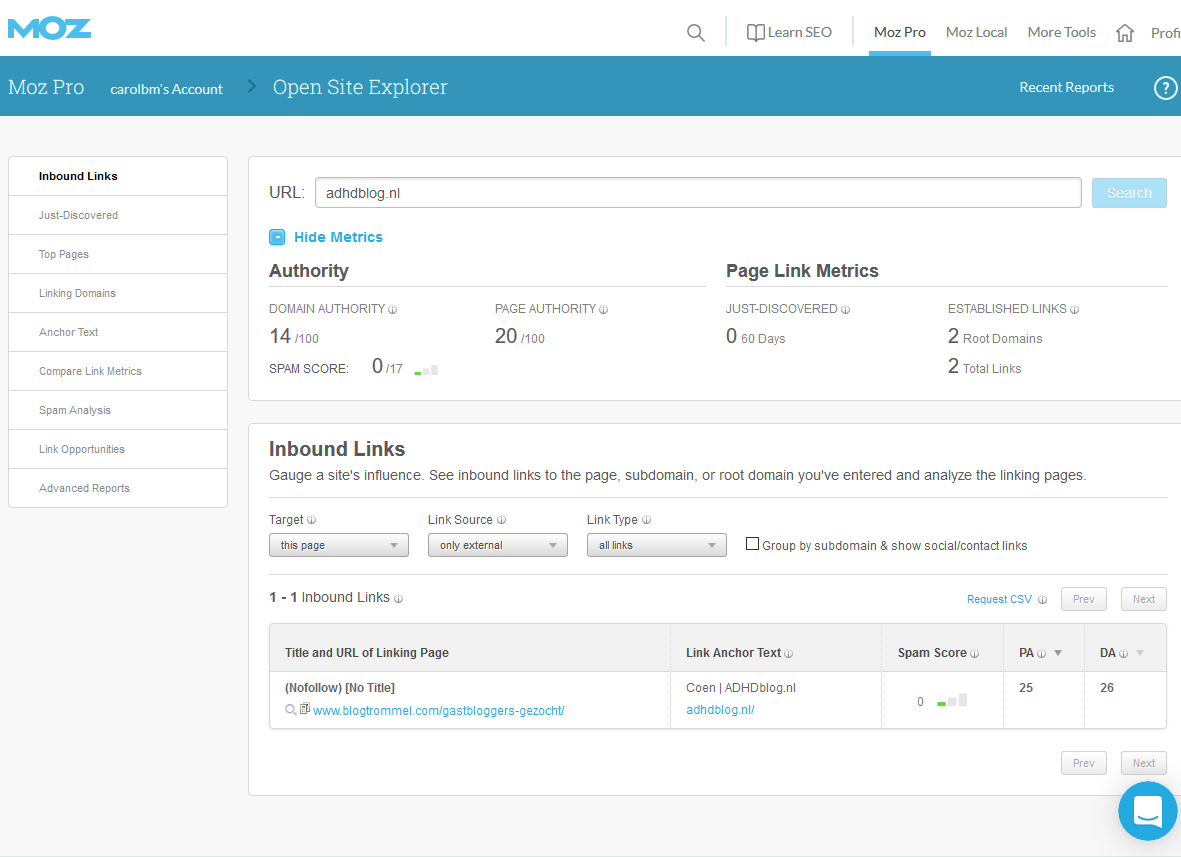Open Recent Reports link
The height and width of the screenshot is (857, 1181).
1067,87
